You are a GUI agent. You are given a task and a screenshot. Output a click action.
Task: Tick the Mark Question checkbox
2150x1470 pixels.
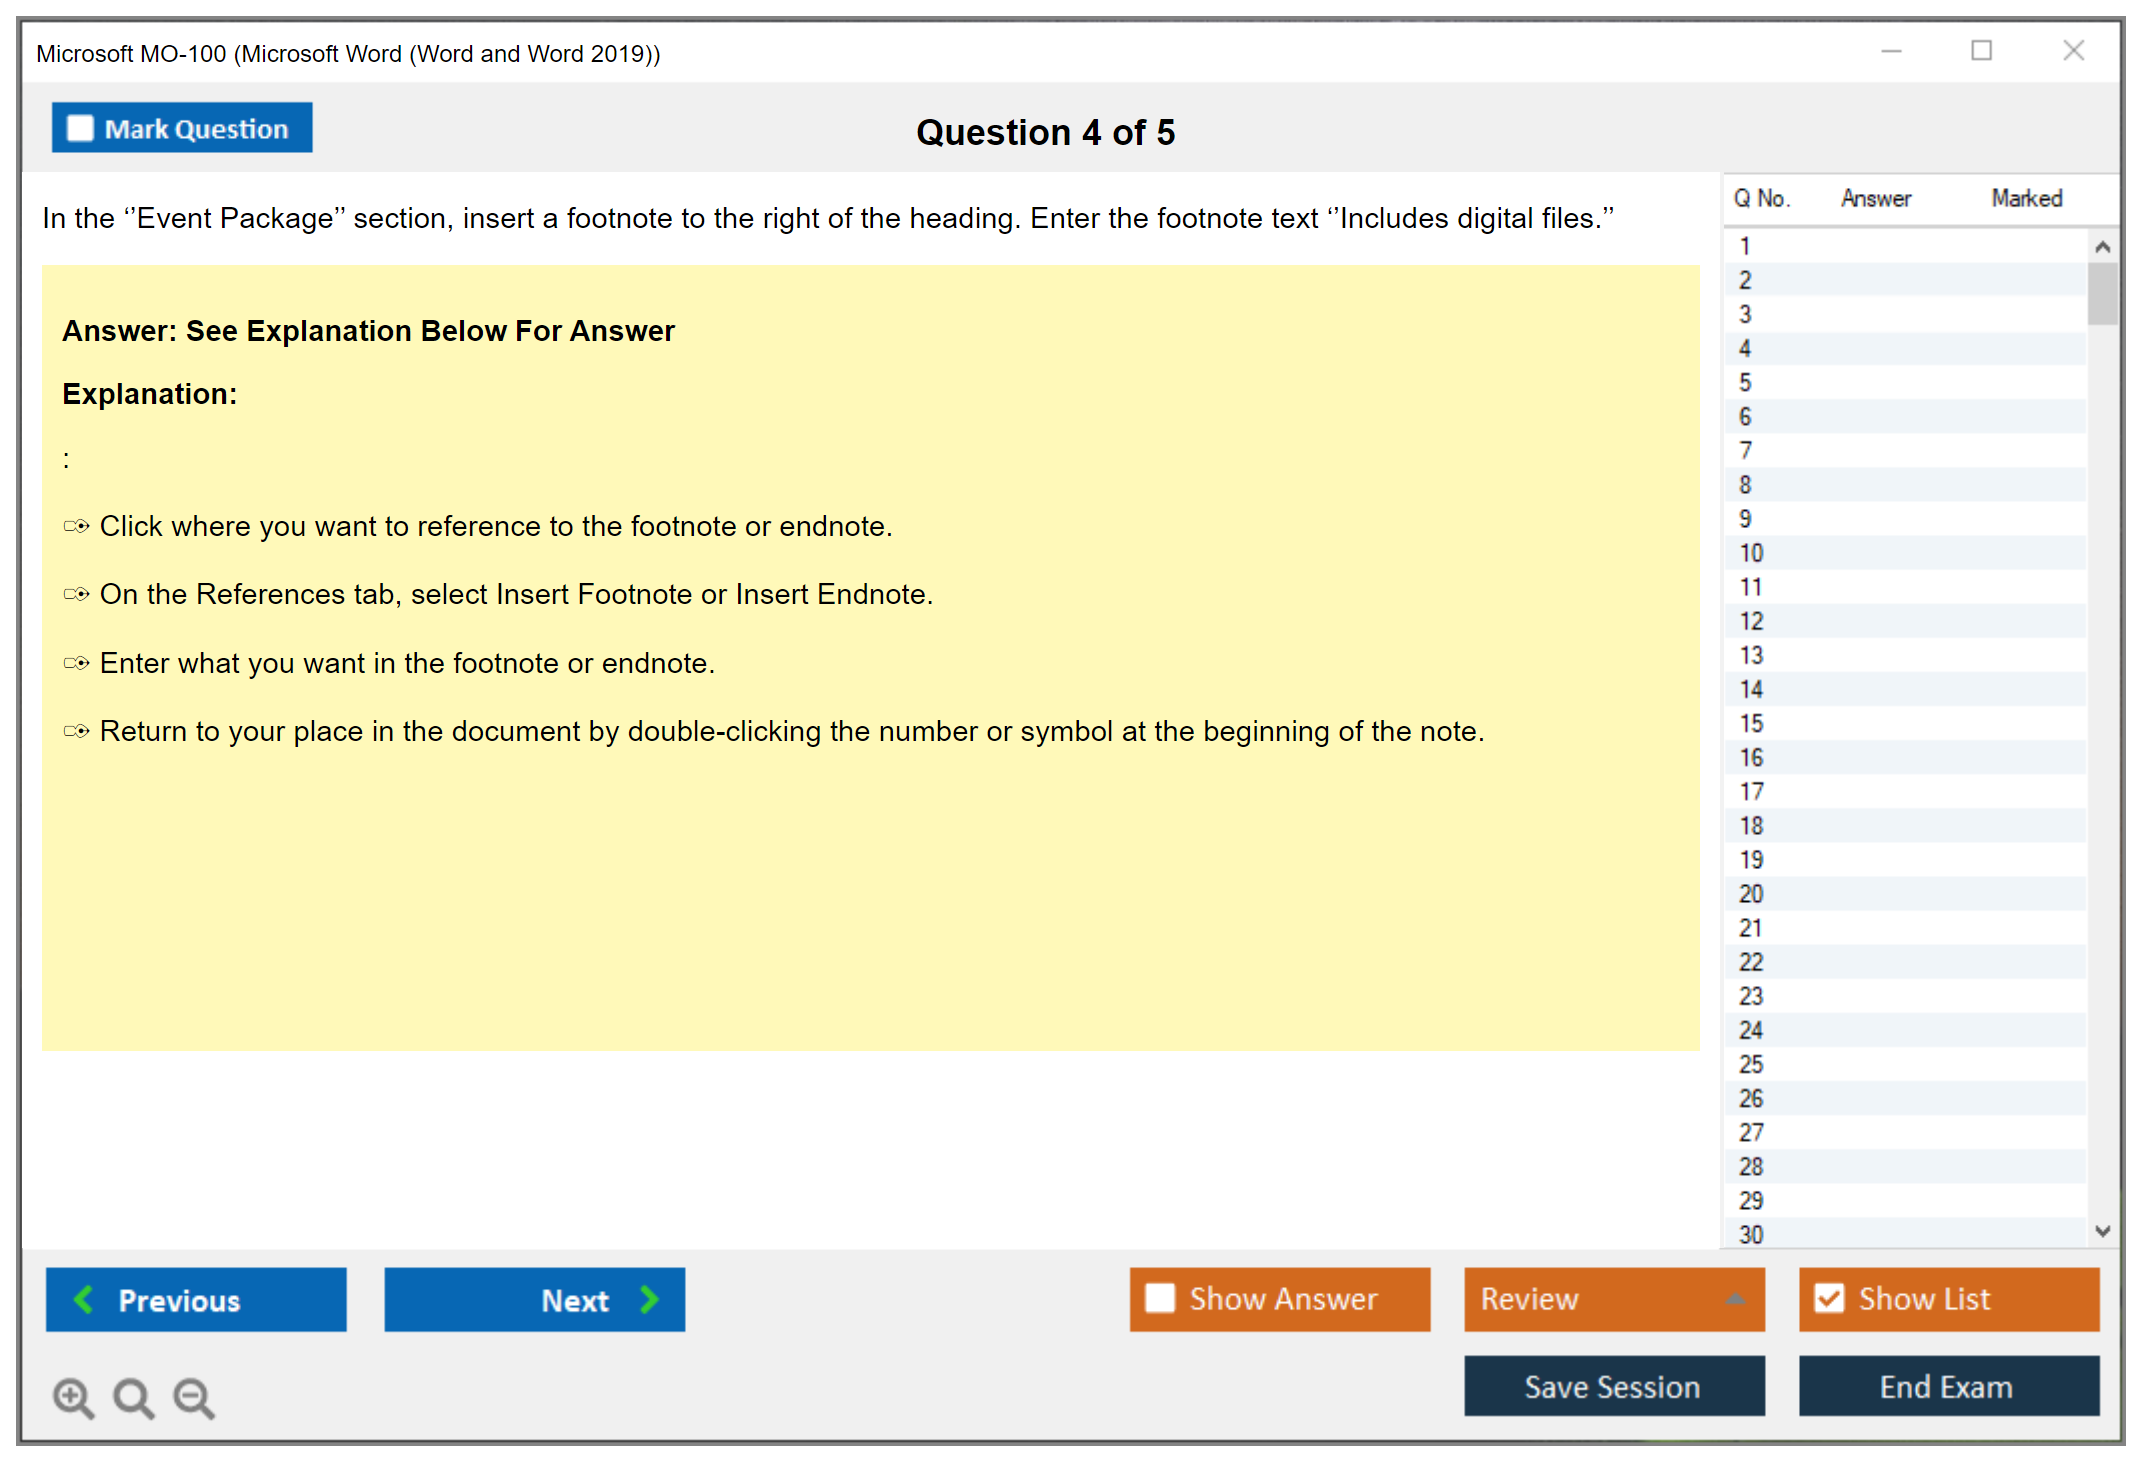click(x=80, y=128)
